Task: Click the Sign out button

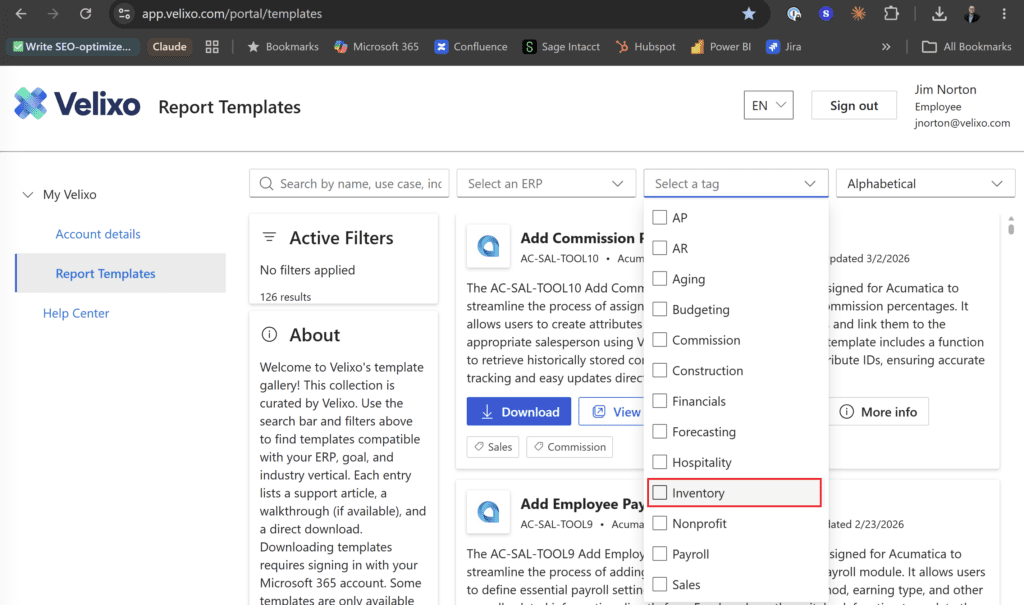Action: click(x=854, y=105)
